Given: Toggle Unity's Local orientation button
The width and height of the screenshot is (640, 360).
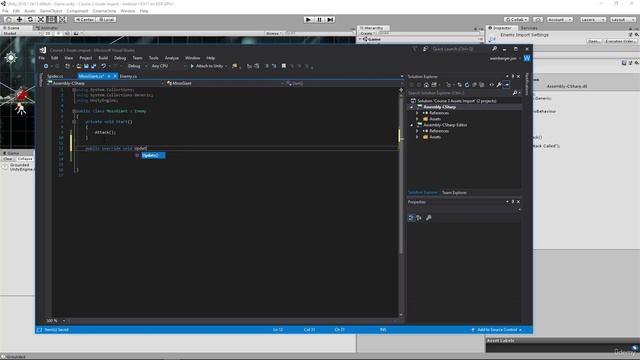Looking at the screenshot, I should coord(106,20).
